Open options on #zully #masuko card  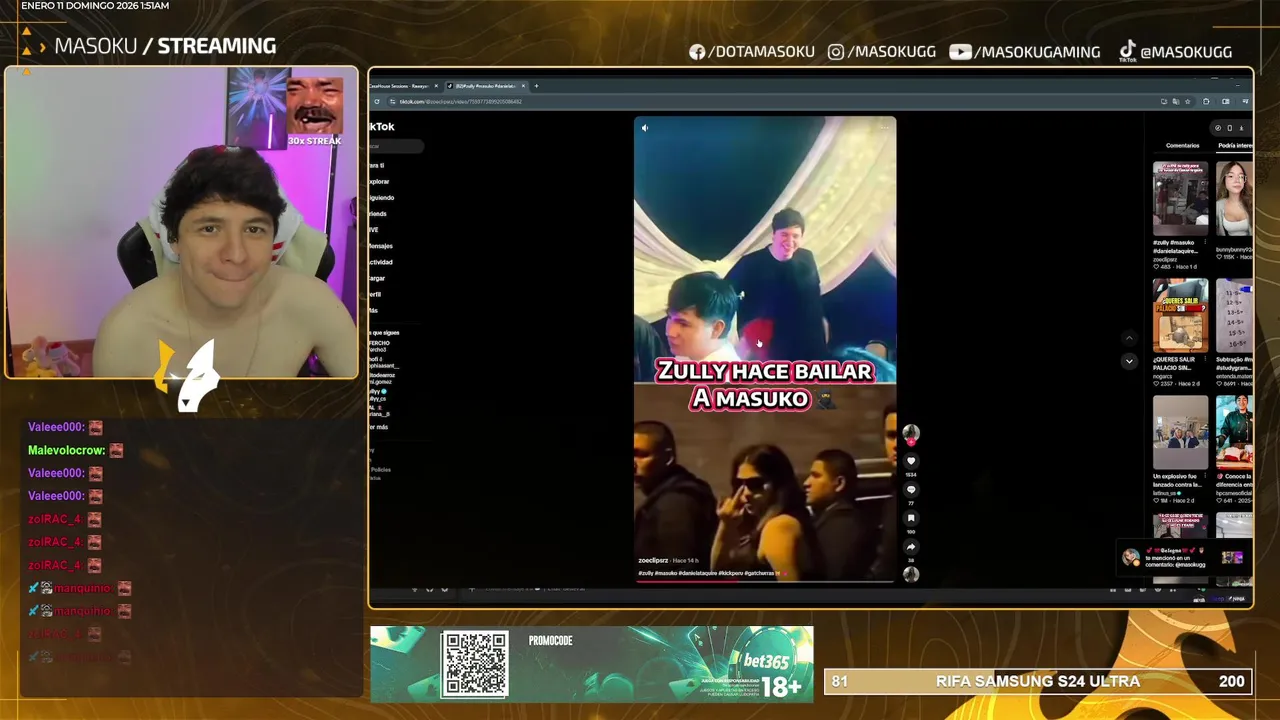[x=1205, y=242]
